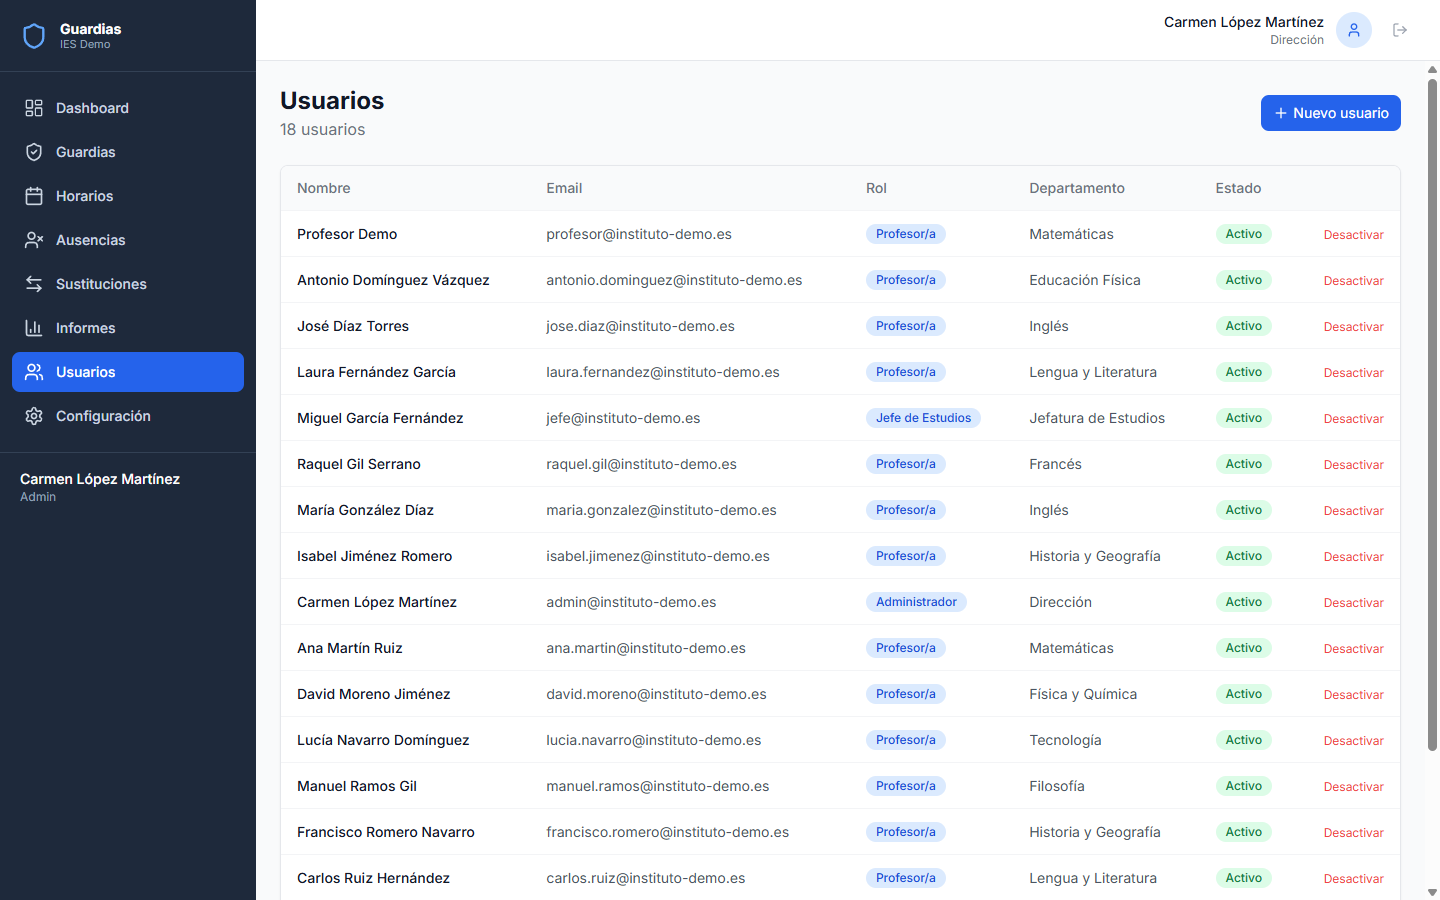Screen dimensions: 1440x900
Task: Select the Usuarios menu item
Action: [x=128, y=372]
